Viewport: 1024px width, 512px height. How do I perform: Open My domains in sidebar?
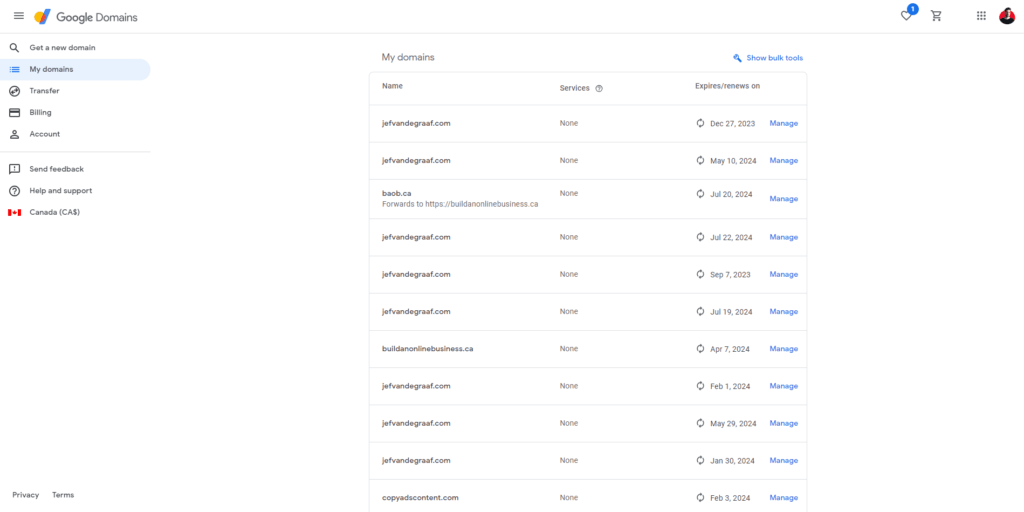pyautogui.click(x=75, y=69)
